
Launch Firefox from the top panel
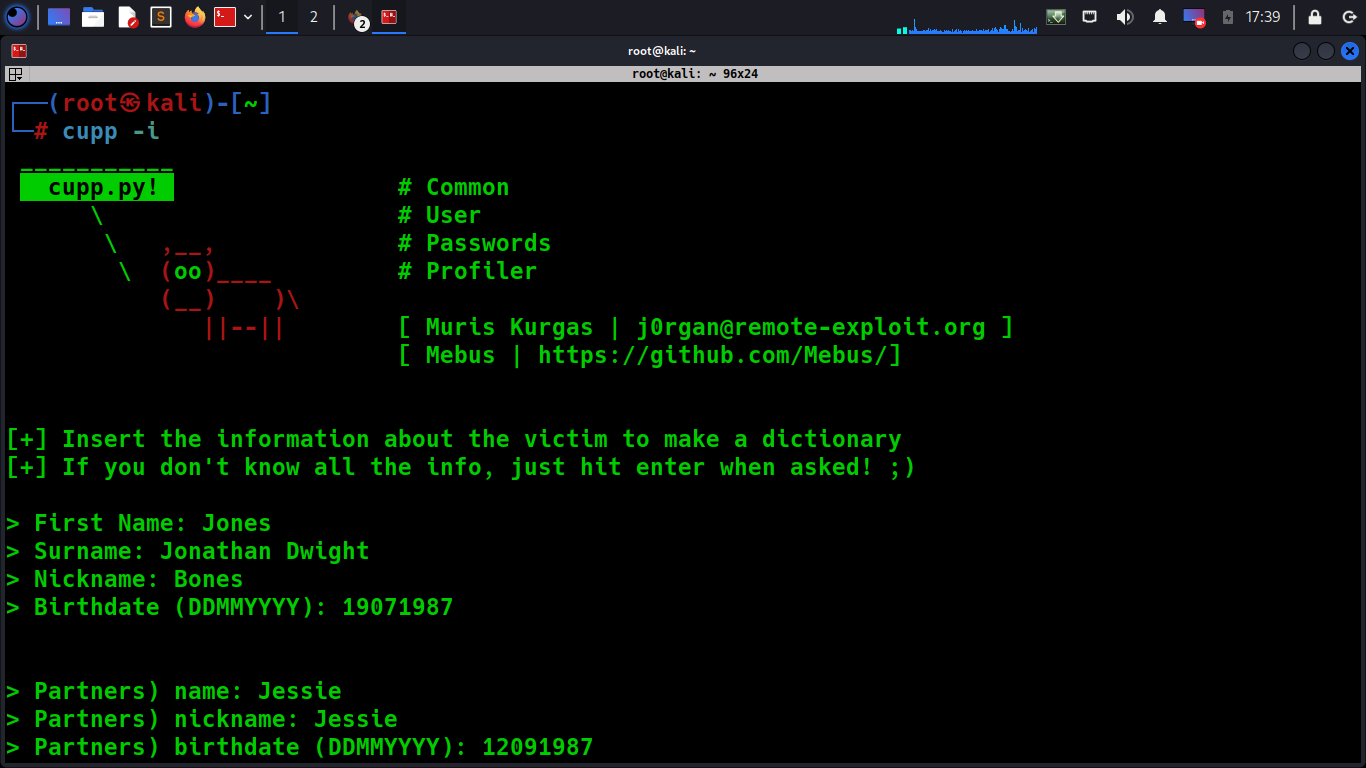[x=194, y=17]
